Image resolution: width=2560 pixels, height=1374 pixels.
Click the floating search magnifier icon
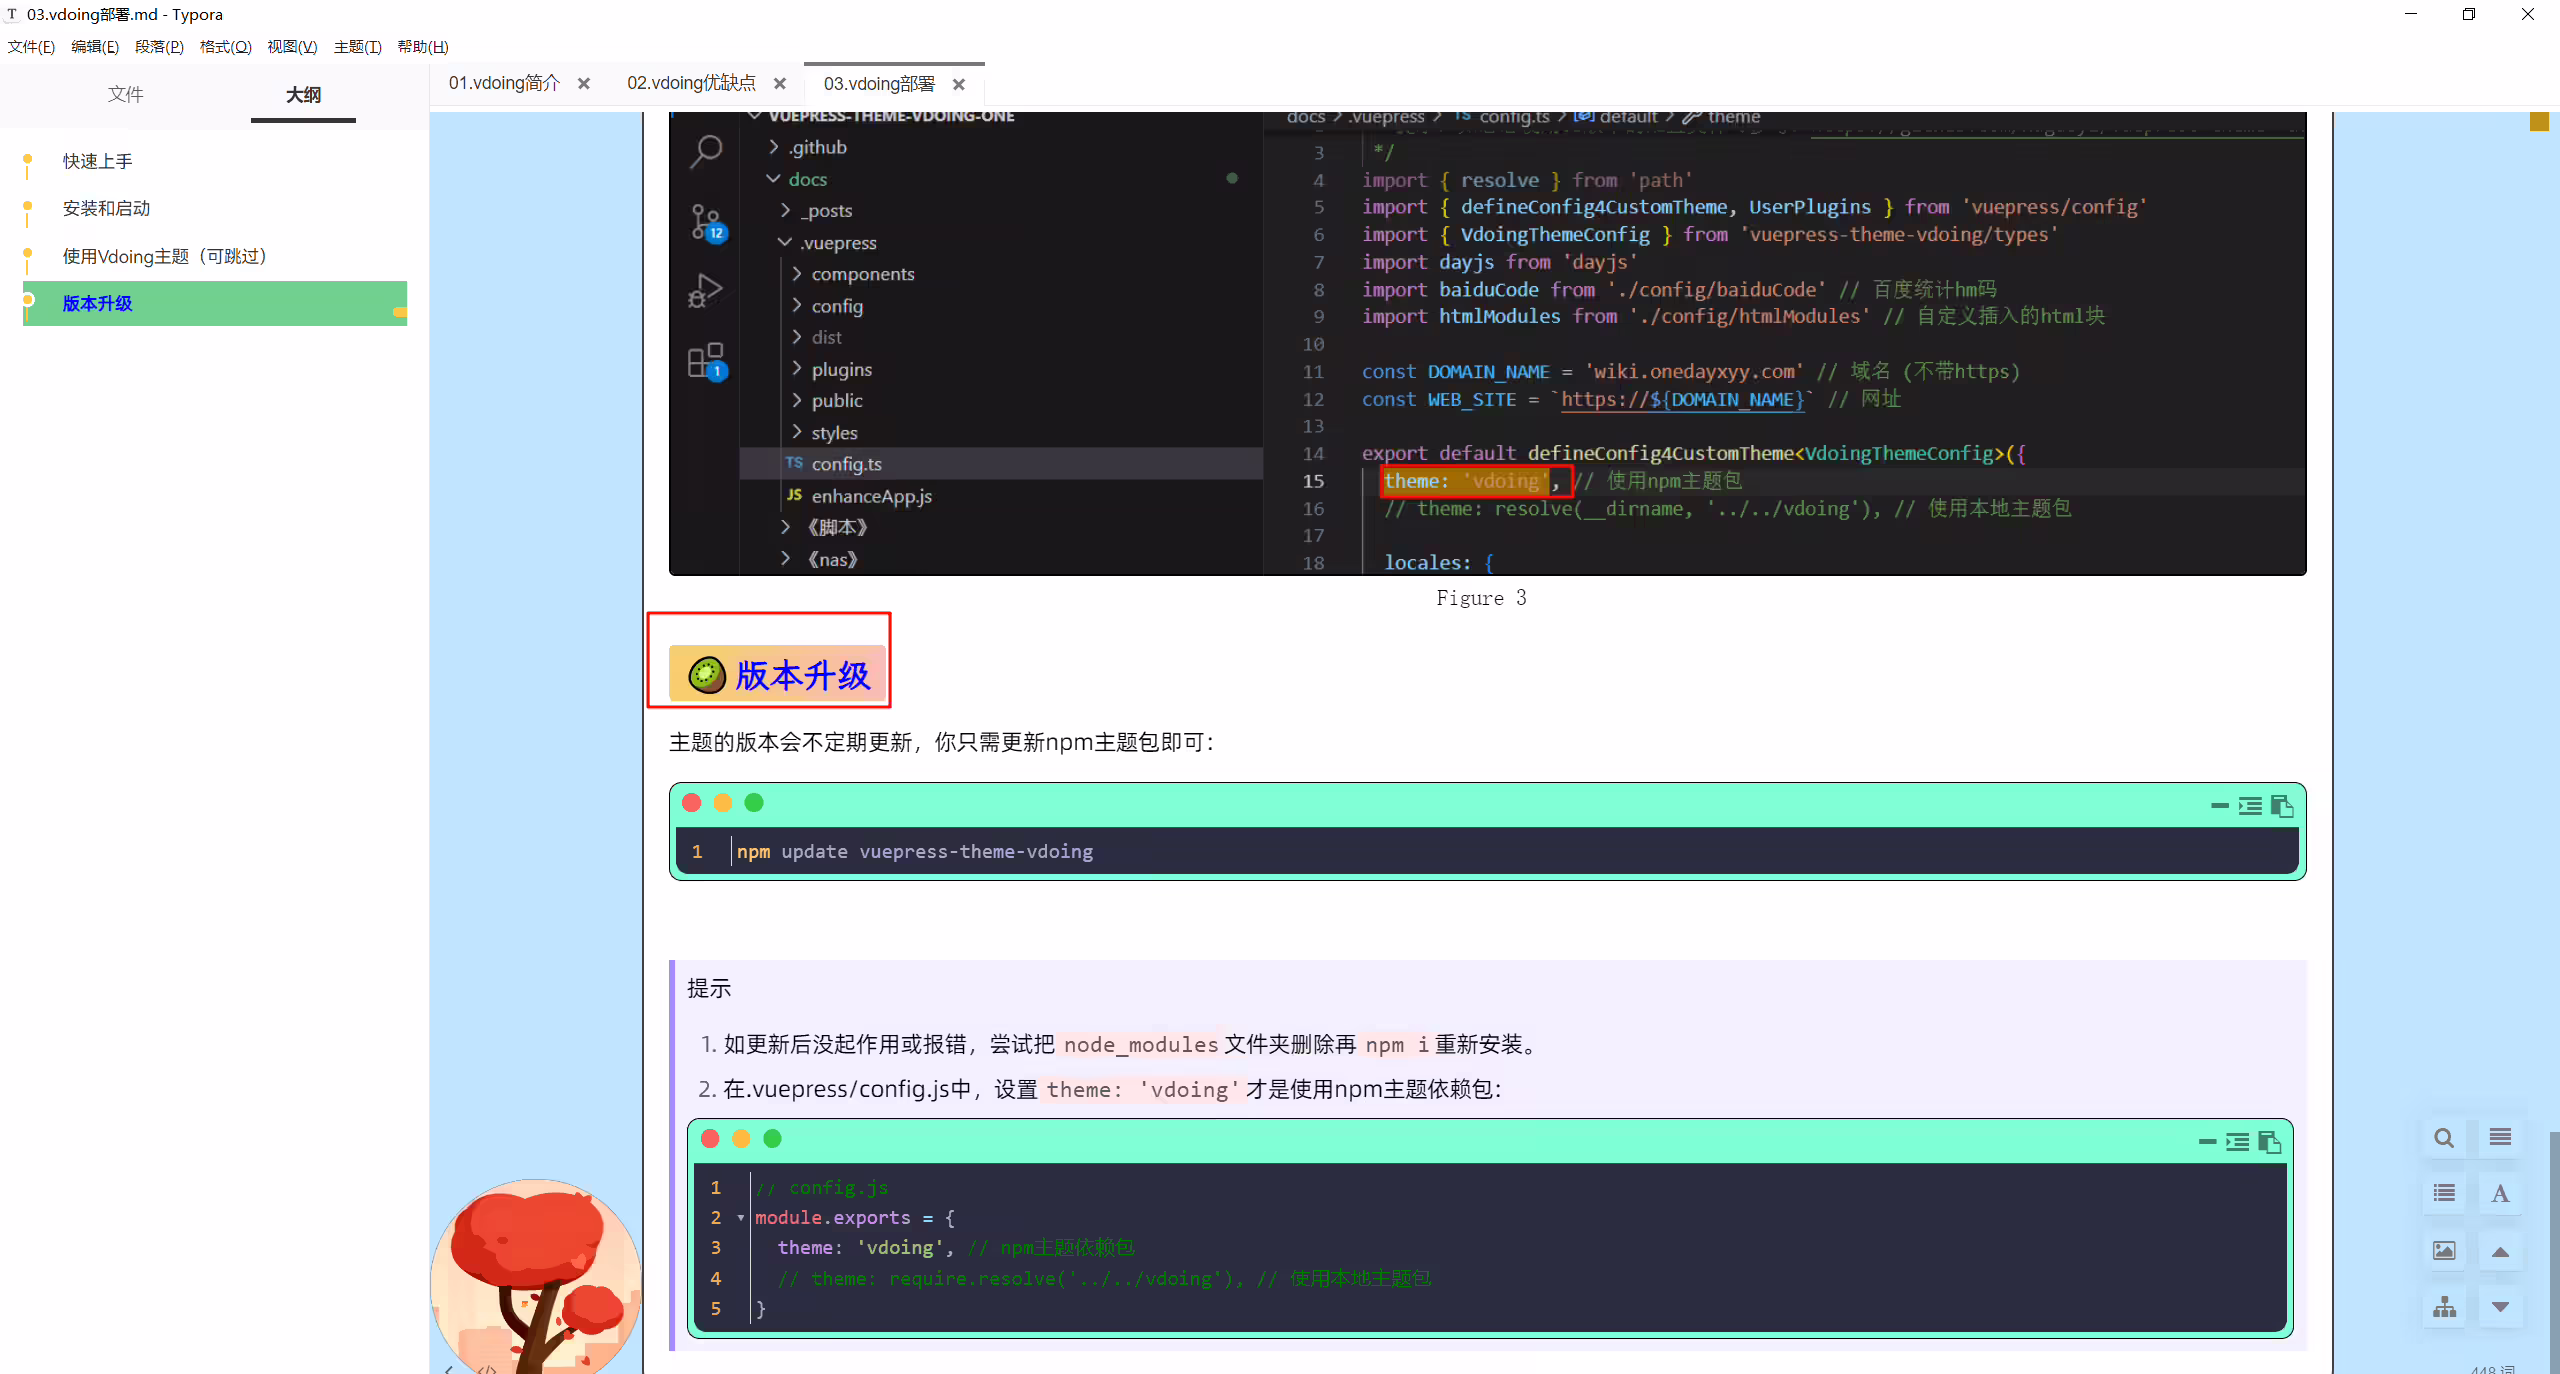[x=2444, y=1138]
